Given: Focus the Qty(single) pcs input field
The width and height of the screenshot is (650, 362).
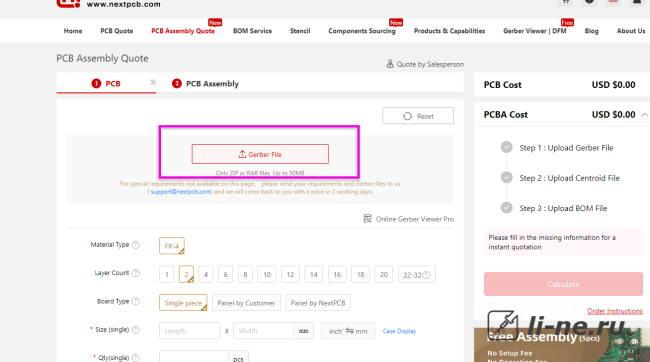Looking at the screenshot, I should pos(194,357).
